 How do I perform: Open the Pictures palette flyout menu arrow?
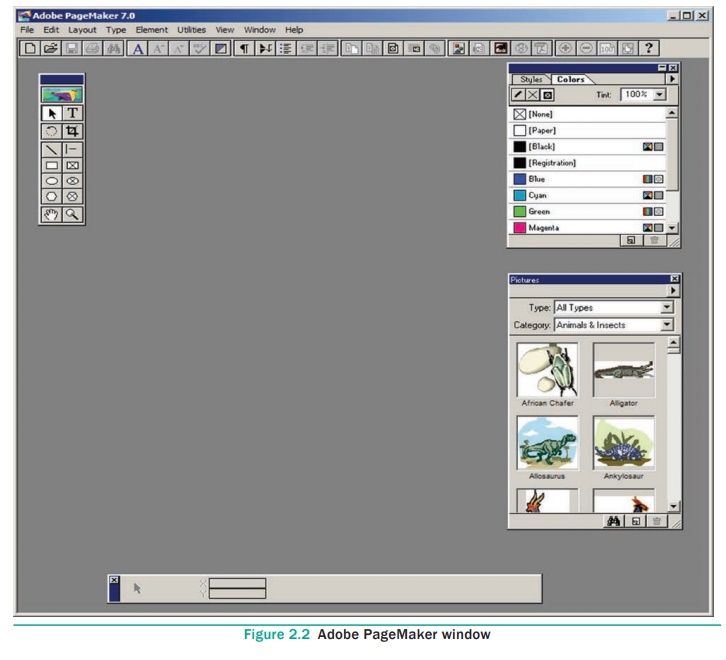pyautogui.click(x=673, y=290)
